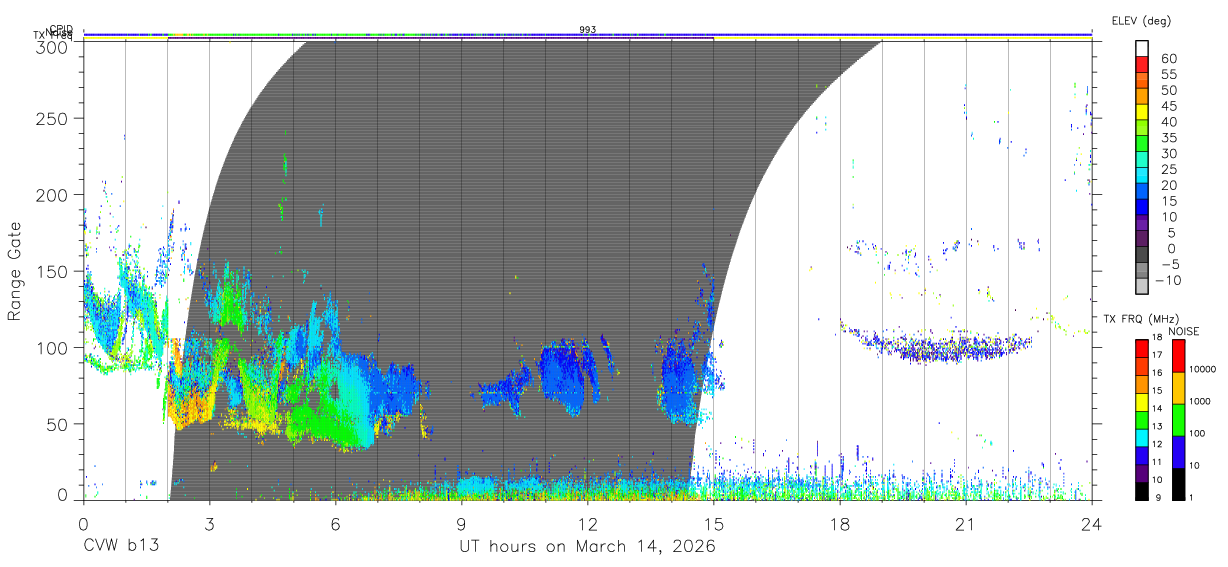
Task: Select the 'CVW b13' radar beam label
Action: pyautogui.click(x=122, y=546)
